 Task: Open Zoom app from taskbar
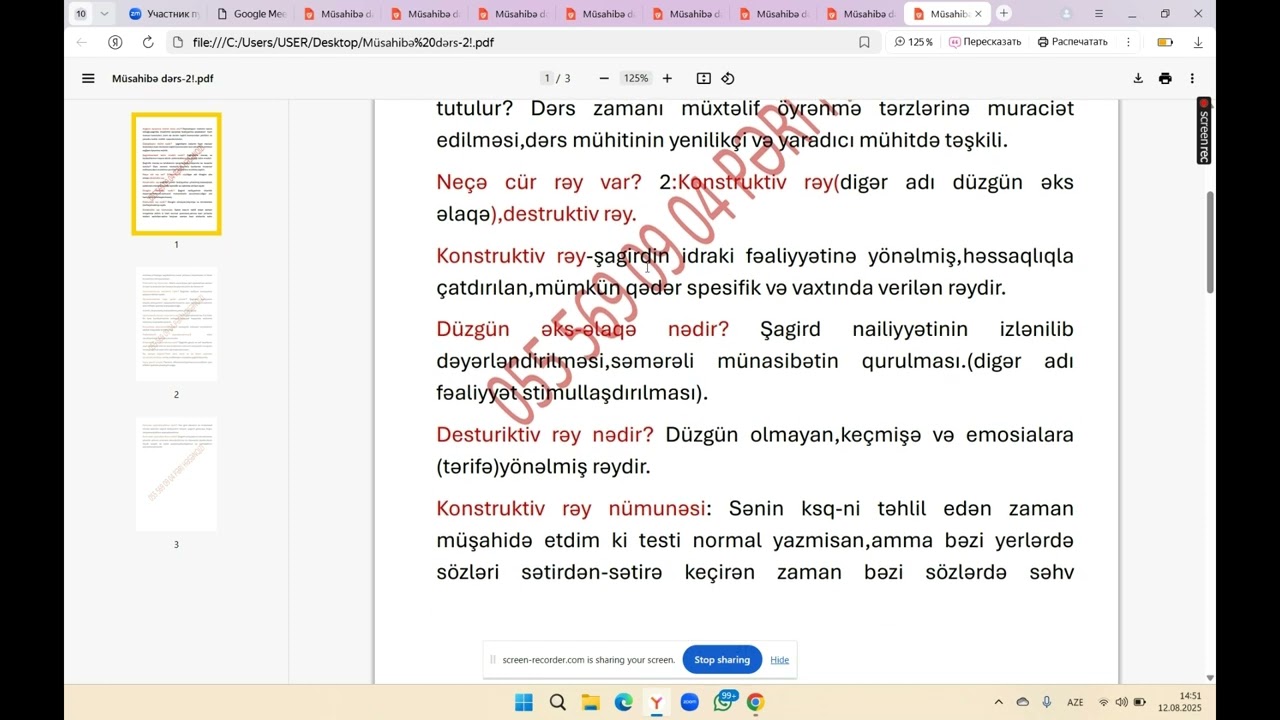pos(689,702)
